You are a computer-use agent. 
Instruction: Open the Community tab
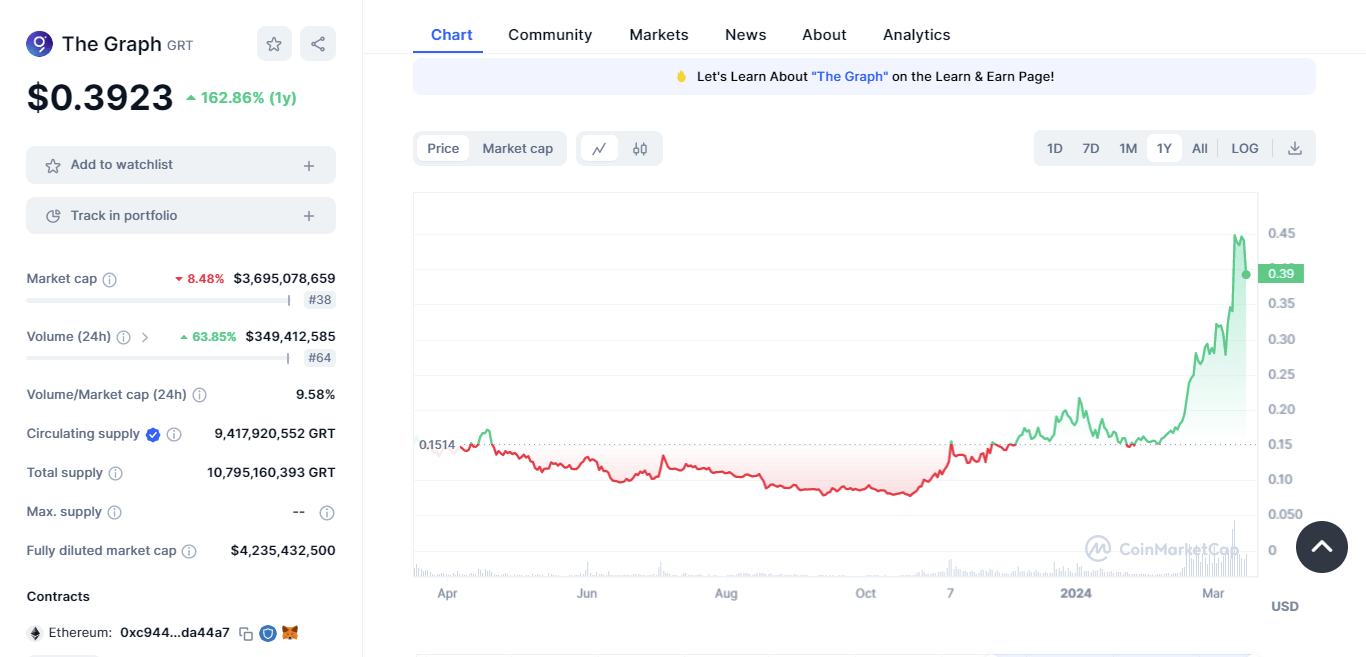550,35
